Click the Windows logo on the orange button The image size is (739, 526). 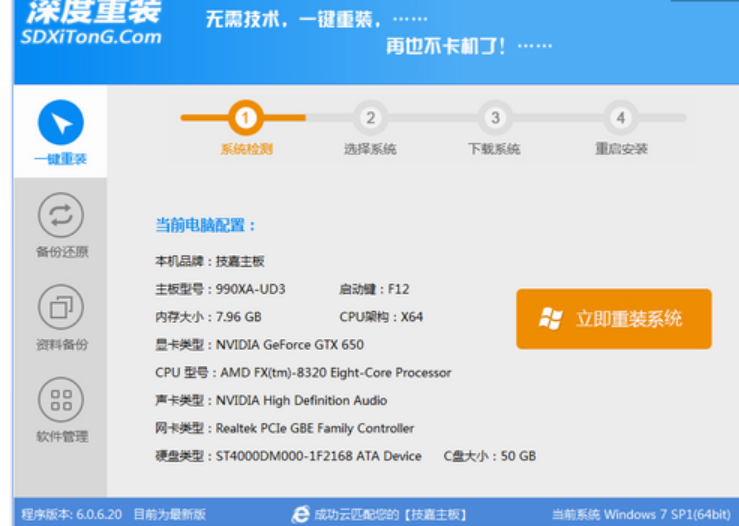[x=550, y=319]
